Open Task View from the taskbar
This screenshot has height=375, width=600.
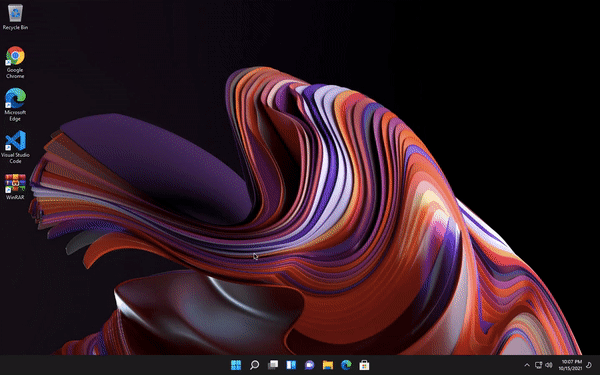pyautogui.click(x=273, y=365)
